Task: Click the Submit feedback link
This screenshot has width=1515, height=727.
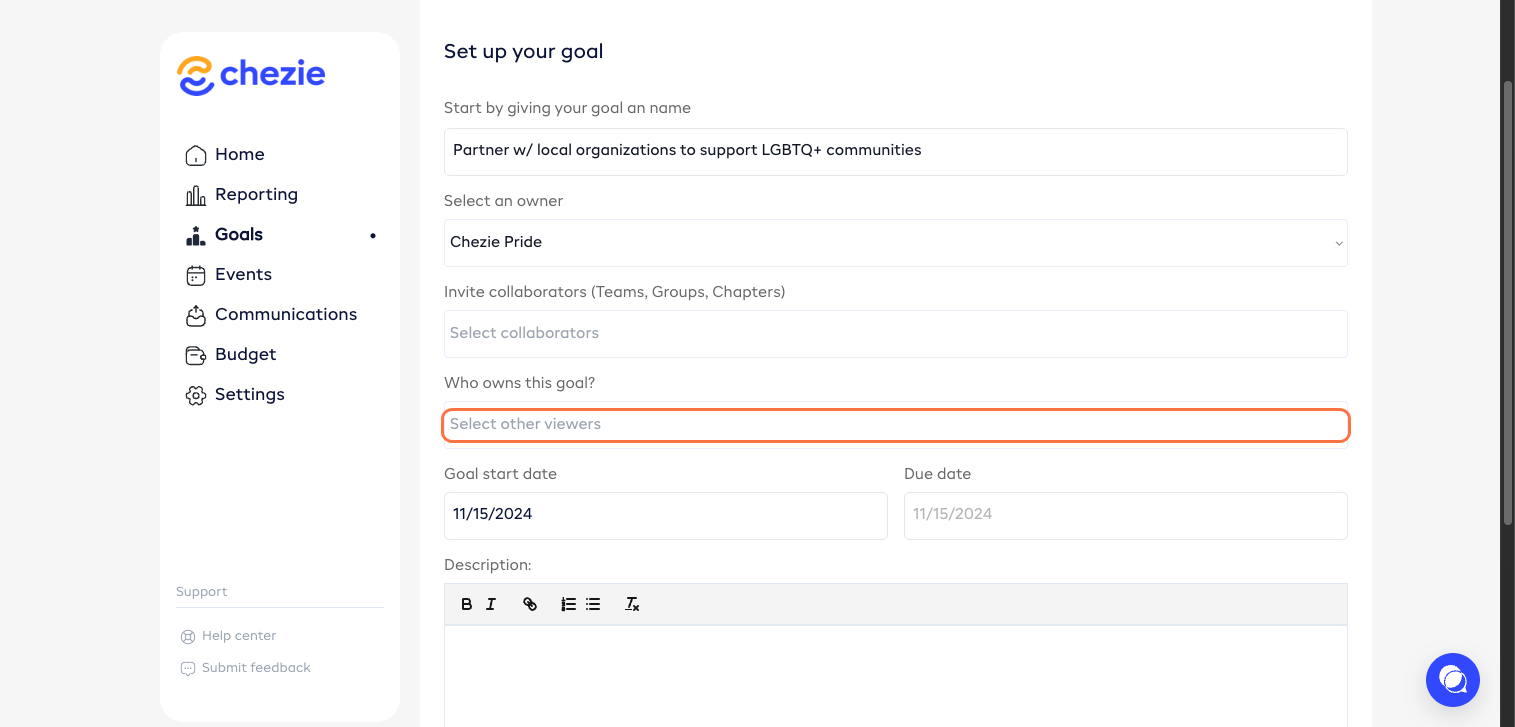Action: coord(256,668)
